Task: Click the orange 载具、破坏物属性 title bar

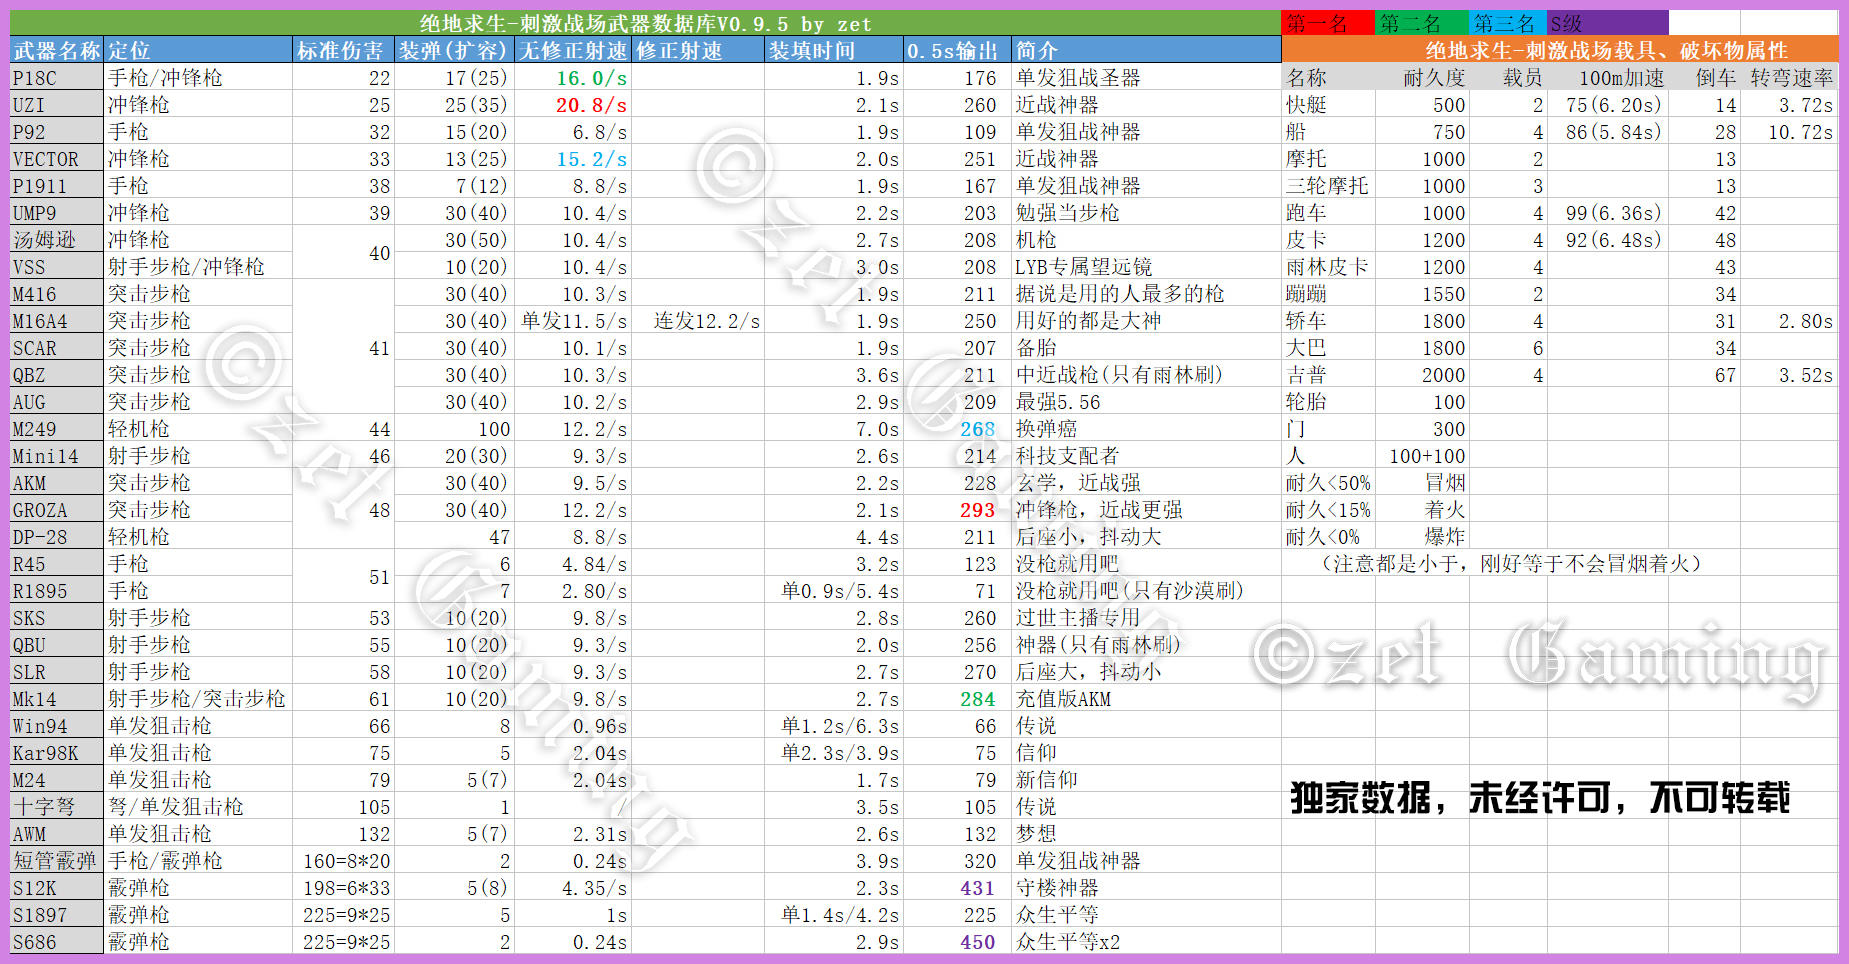Action: pos(1560,50)
